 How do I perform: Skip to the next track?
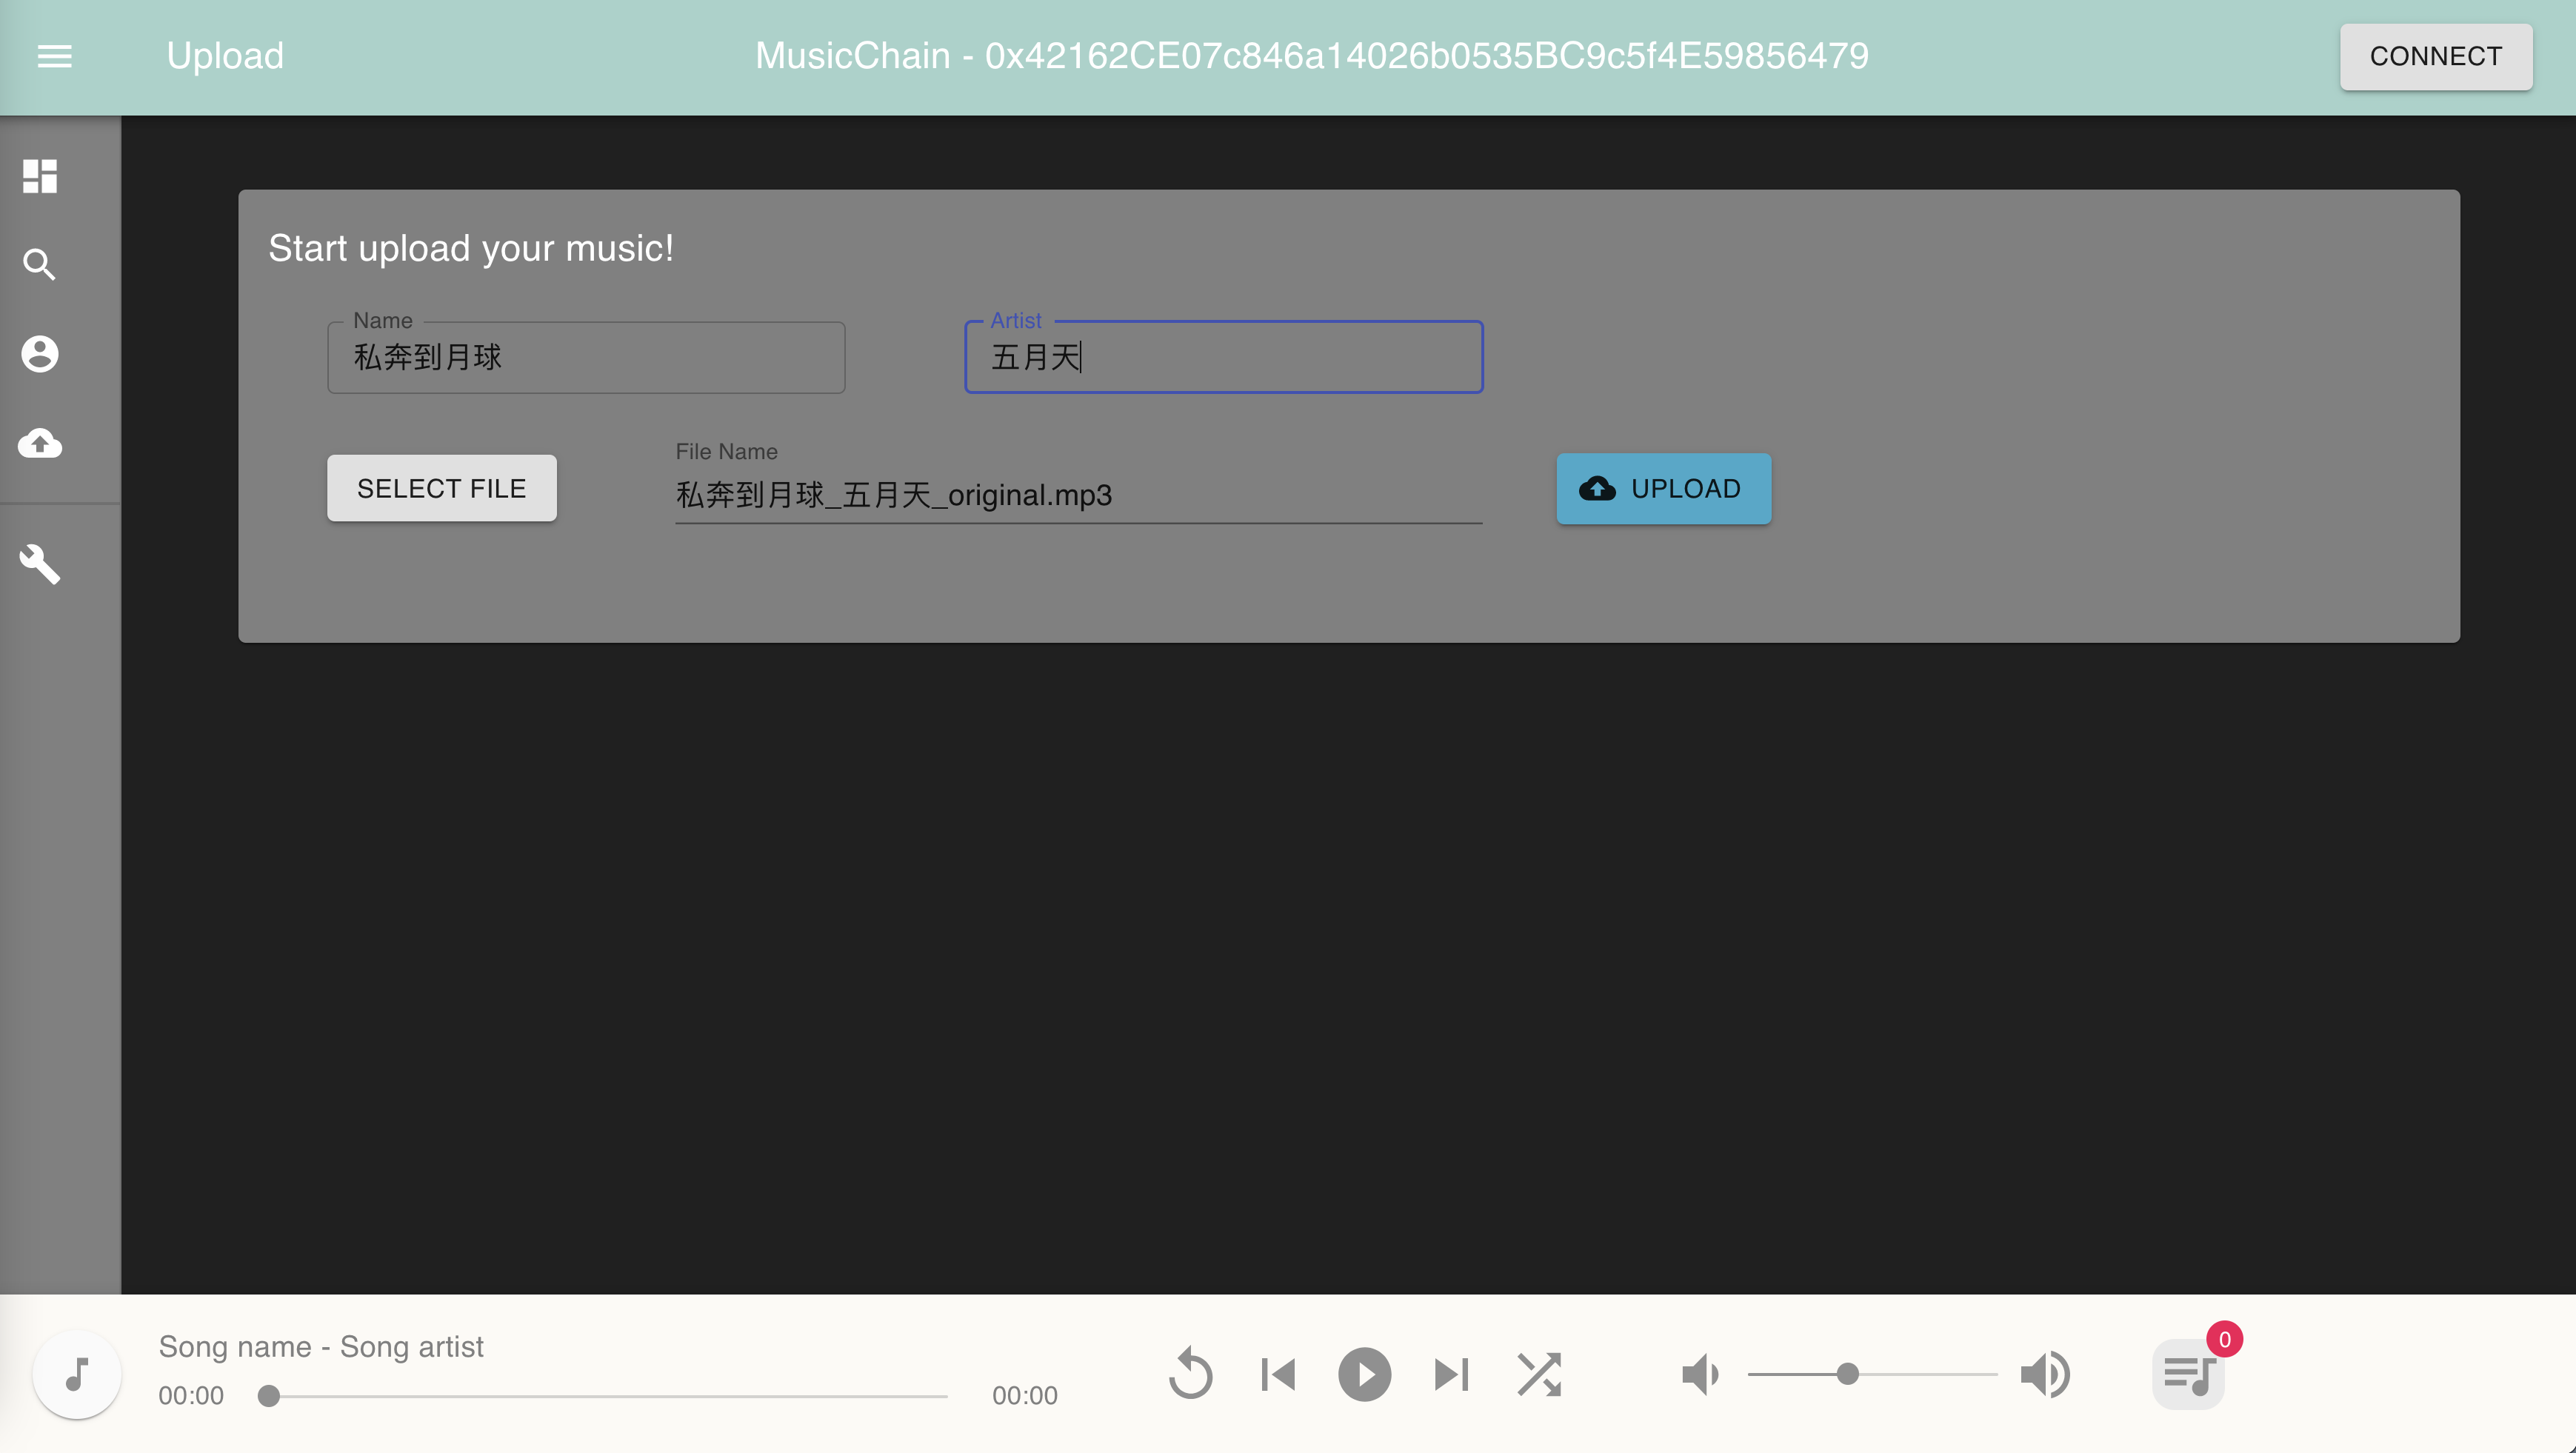pos(1451,1374)
